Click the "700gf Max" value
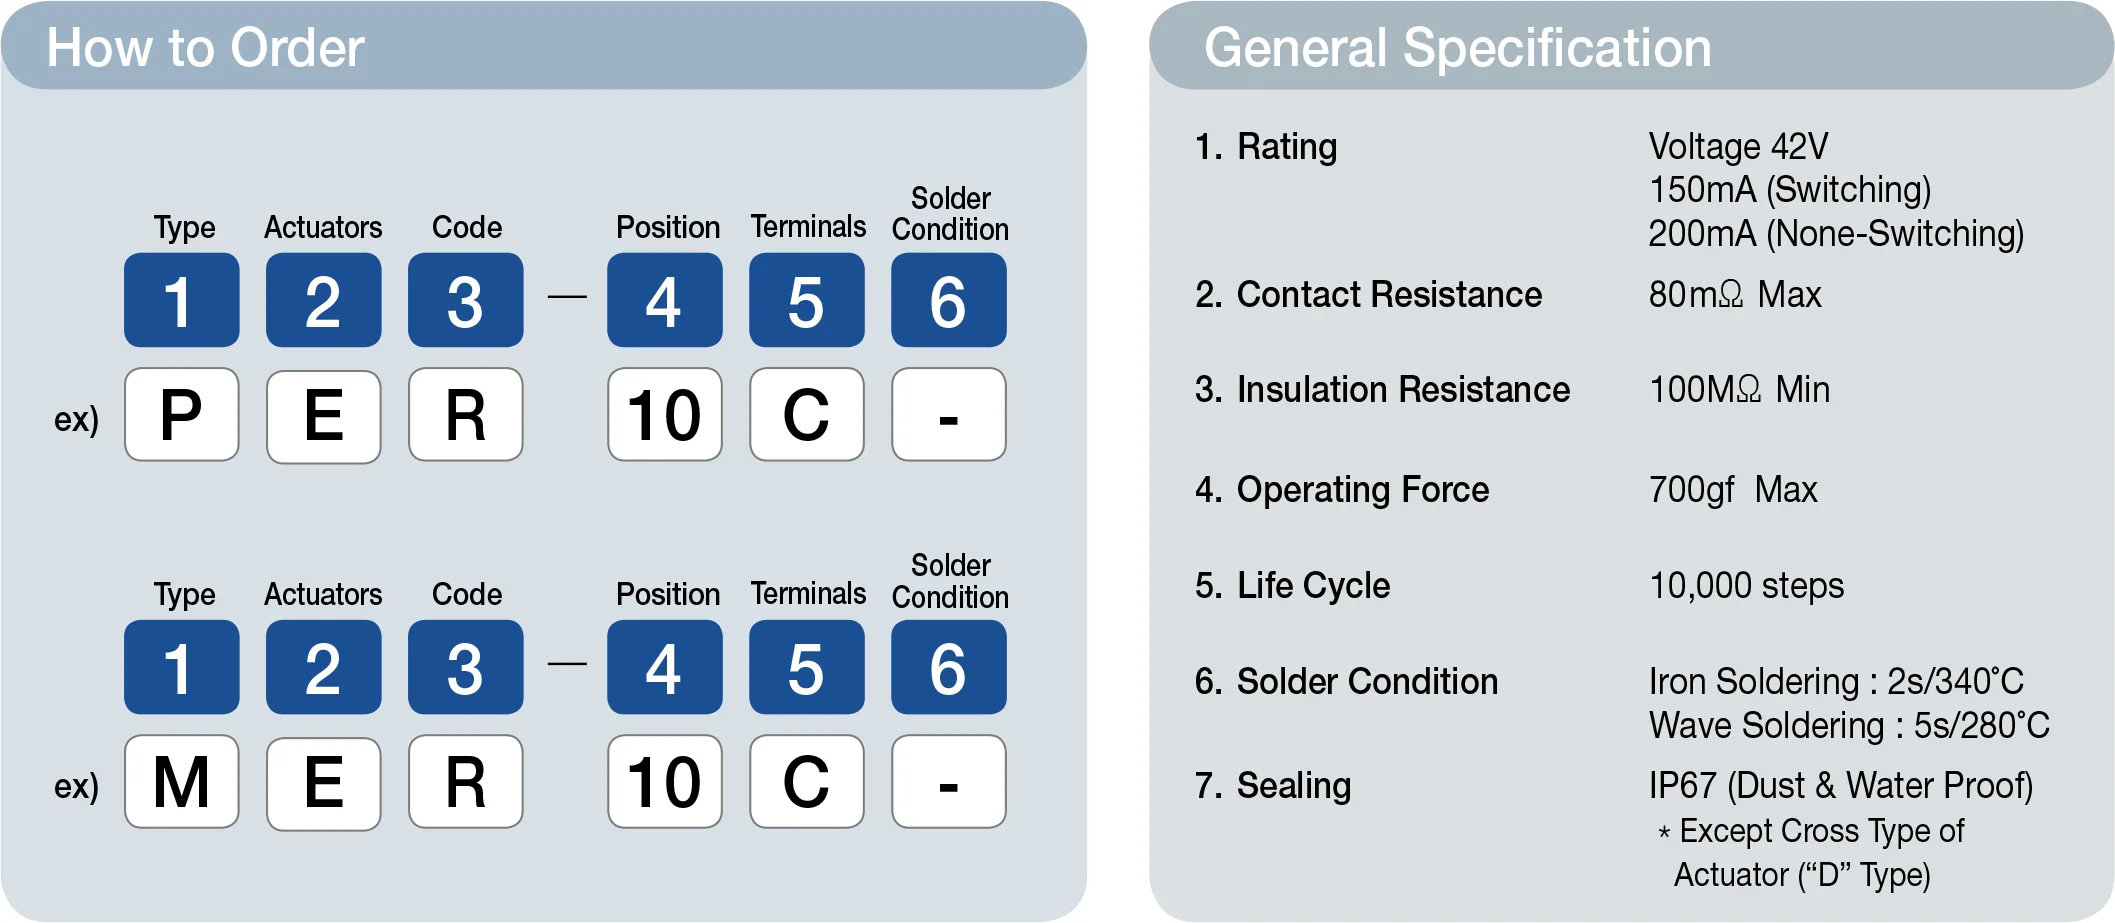The width and height of the screenshot is (2115, 923). pyautogui.click(x=1733, y=490)
